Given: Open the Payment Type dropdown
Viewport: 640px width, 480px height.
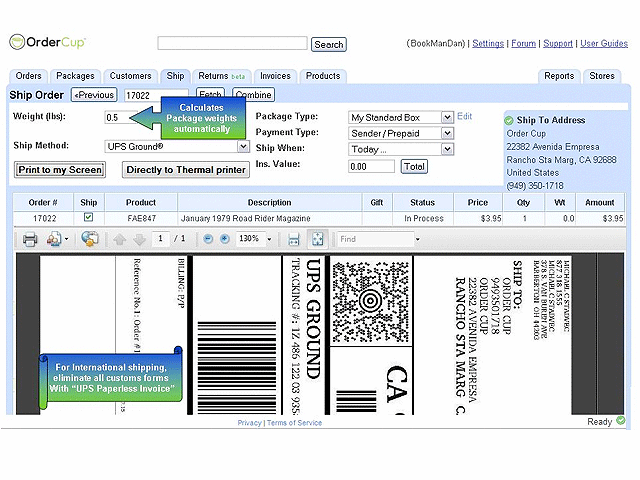Looking at the screenshot, I should point(447,133).
